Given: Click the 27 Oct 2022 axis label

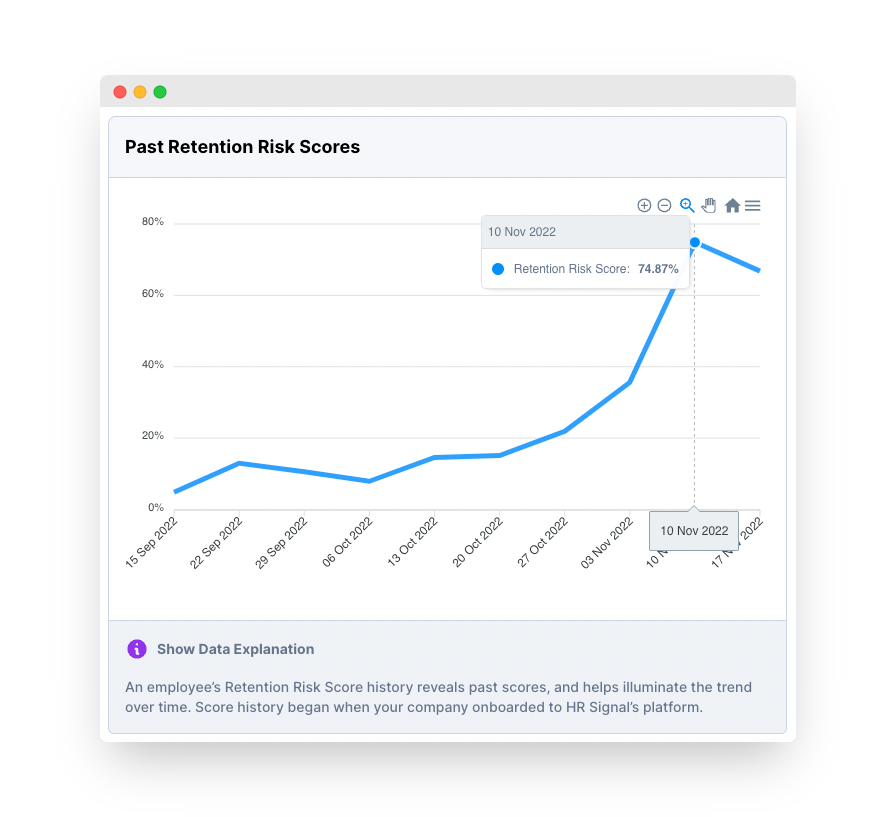Looking at the screenshot, I should [542, 542].
